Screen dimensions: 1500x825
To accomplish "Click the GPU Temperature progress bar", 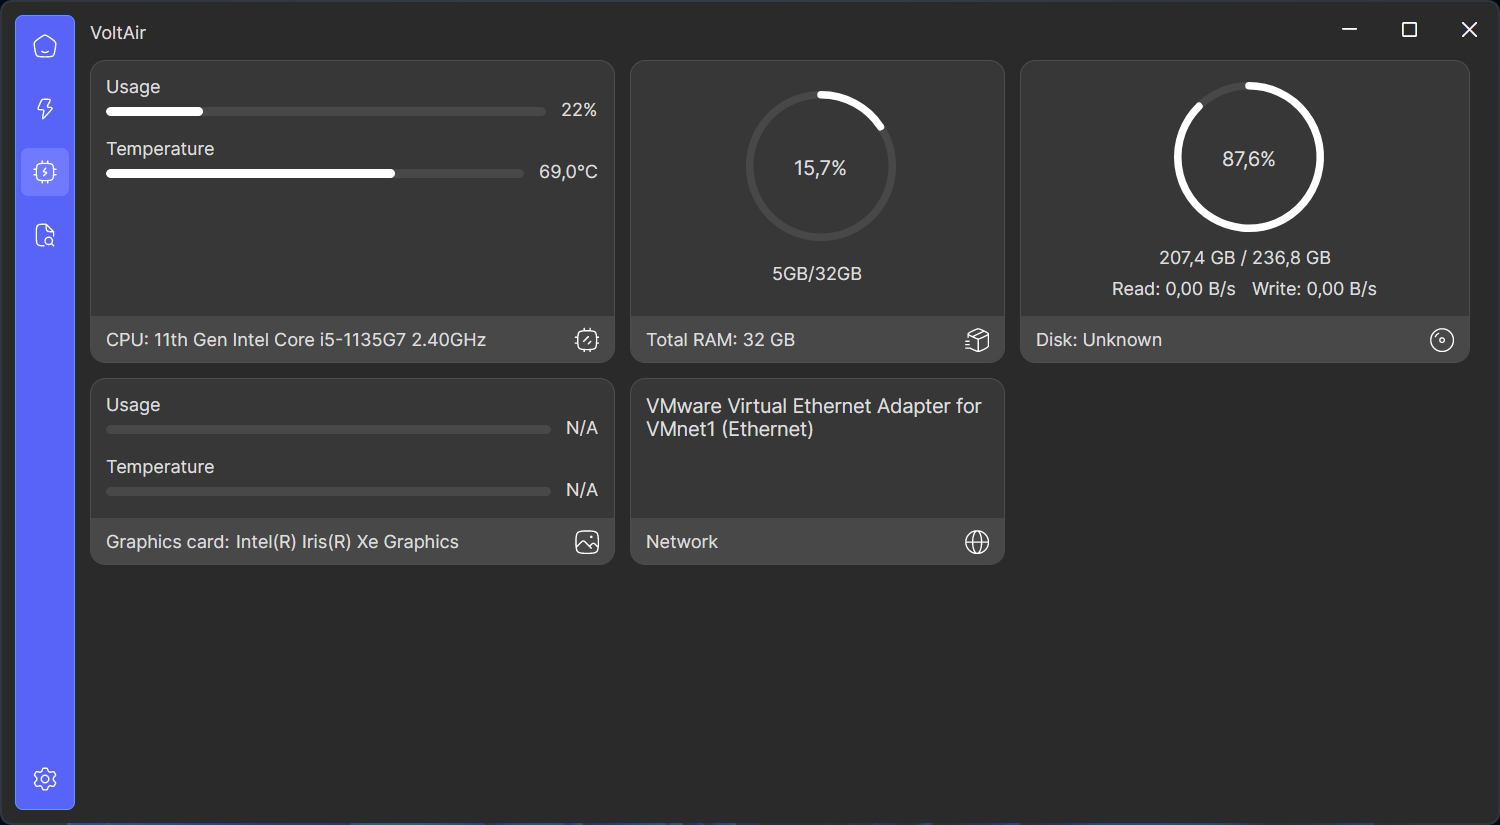I will tap(328, 491).
